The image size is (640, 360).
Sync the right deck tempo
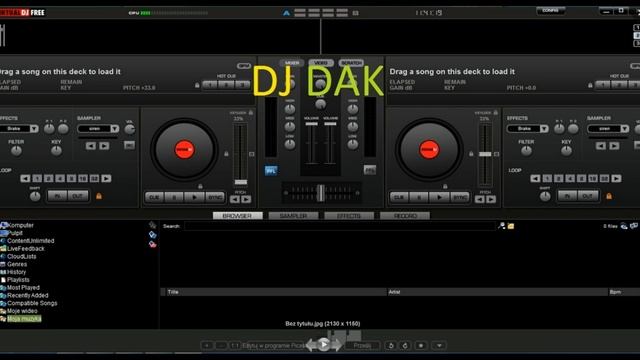click(x=460, y=197)
